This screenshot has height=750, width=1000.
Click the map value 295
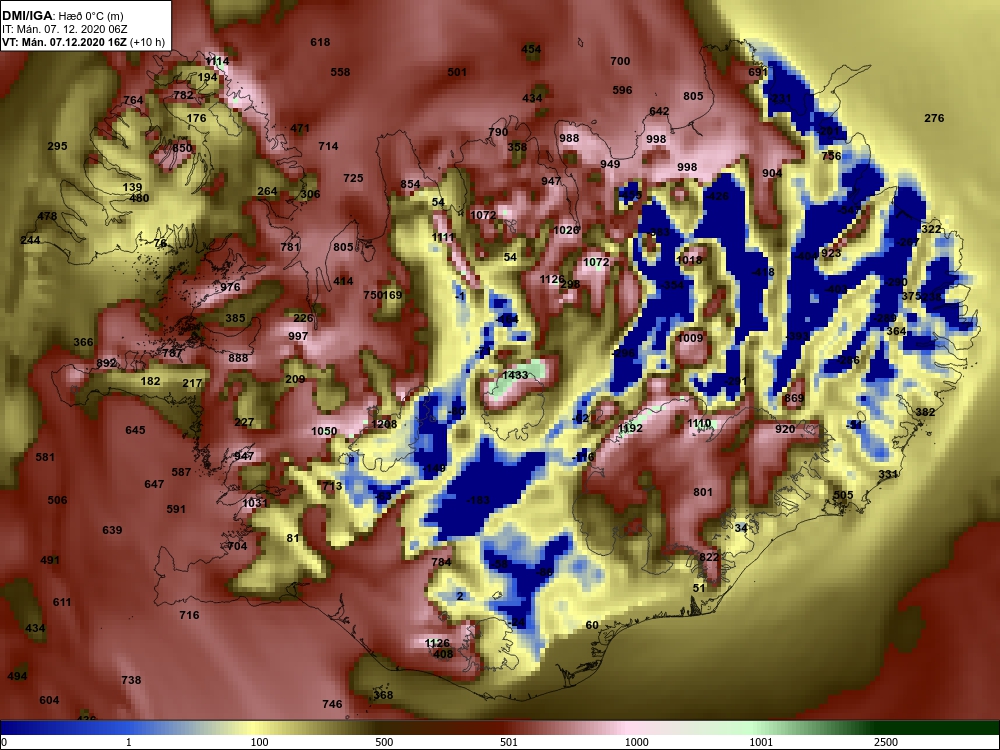point(57,146)
